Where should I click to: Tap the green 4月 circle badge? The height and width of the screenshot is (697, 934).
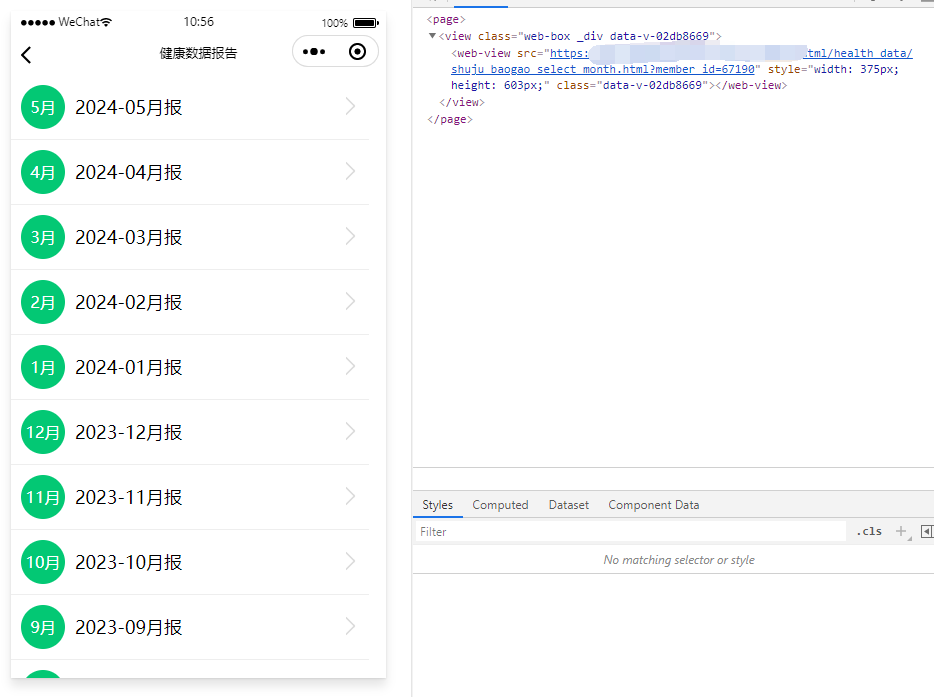[43, 172]
